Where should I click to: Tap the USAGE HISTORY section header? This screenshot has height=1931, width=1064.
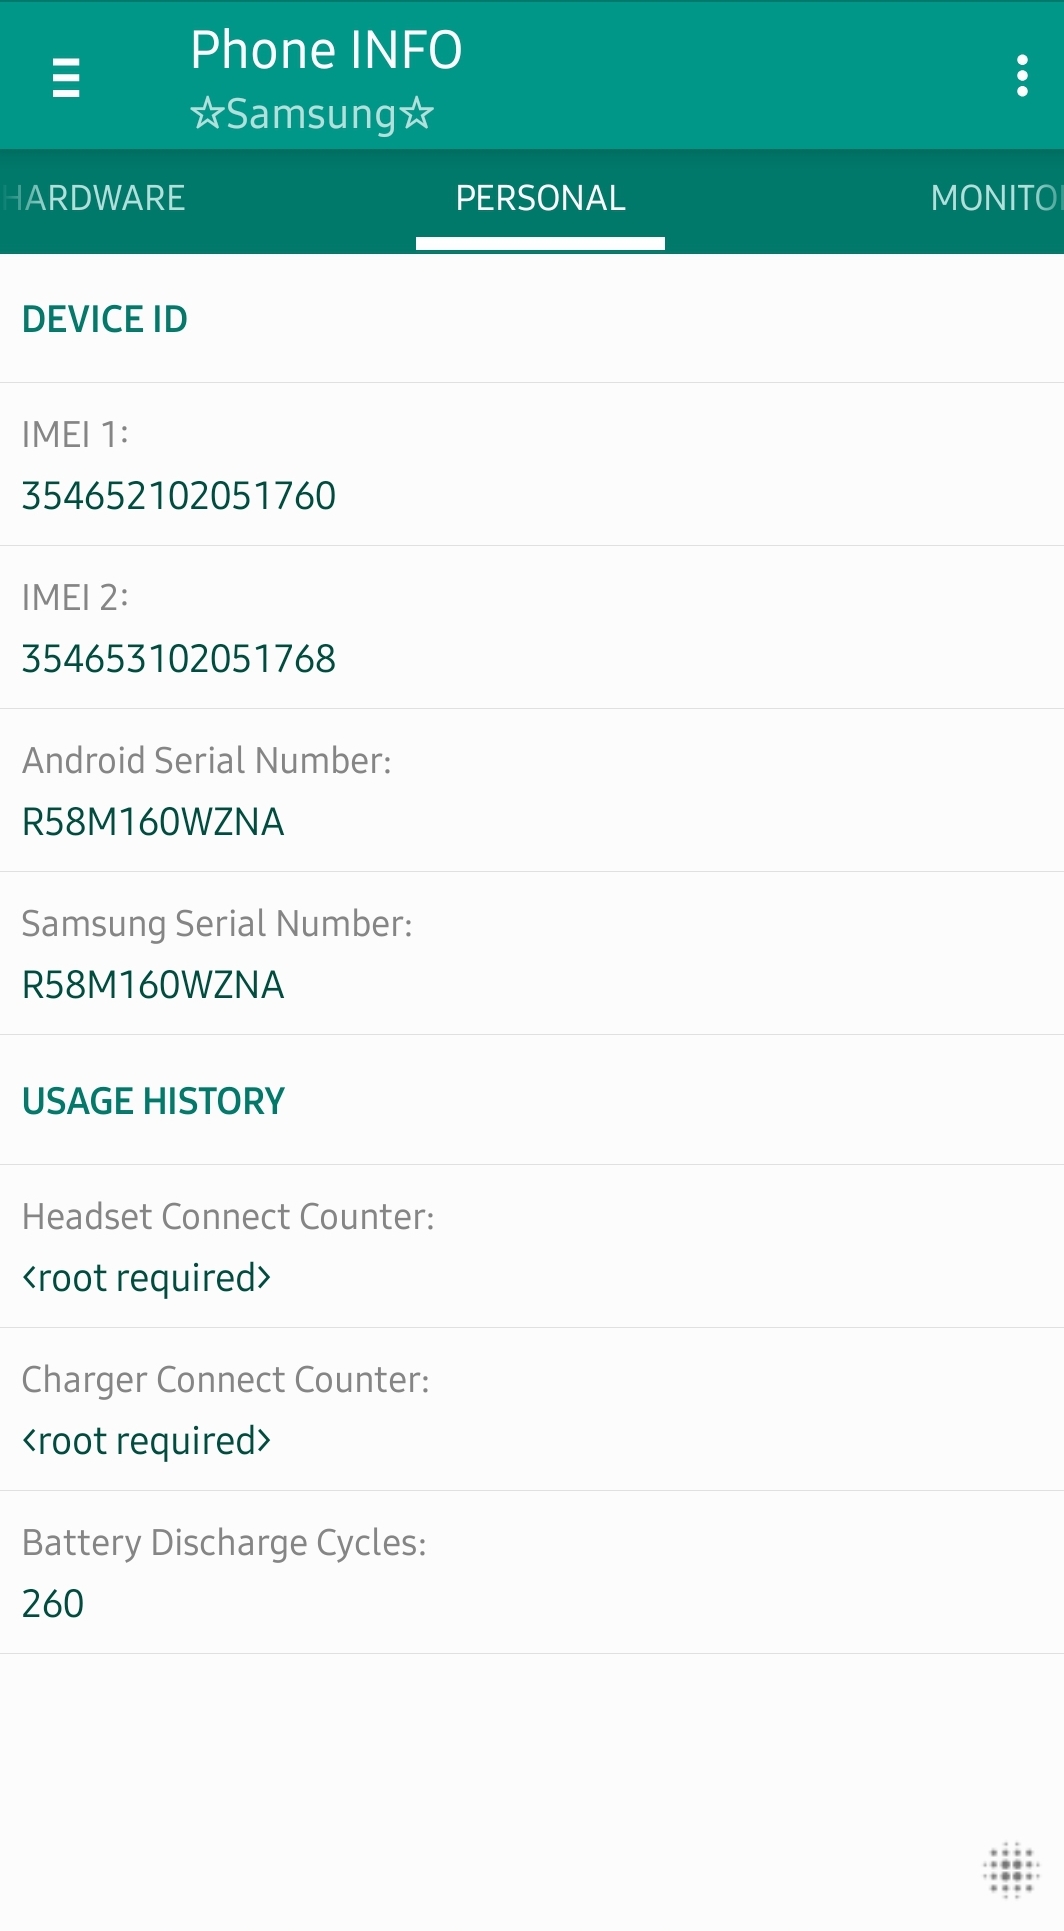click(x=152, y=1100)
